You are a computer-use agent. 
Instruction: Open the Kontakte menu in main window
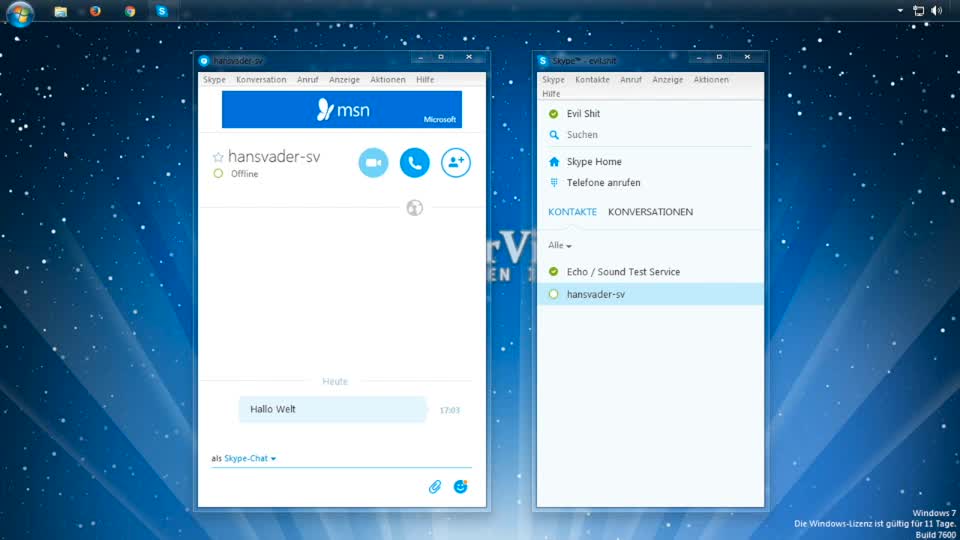pos(592,80)
